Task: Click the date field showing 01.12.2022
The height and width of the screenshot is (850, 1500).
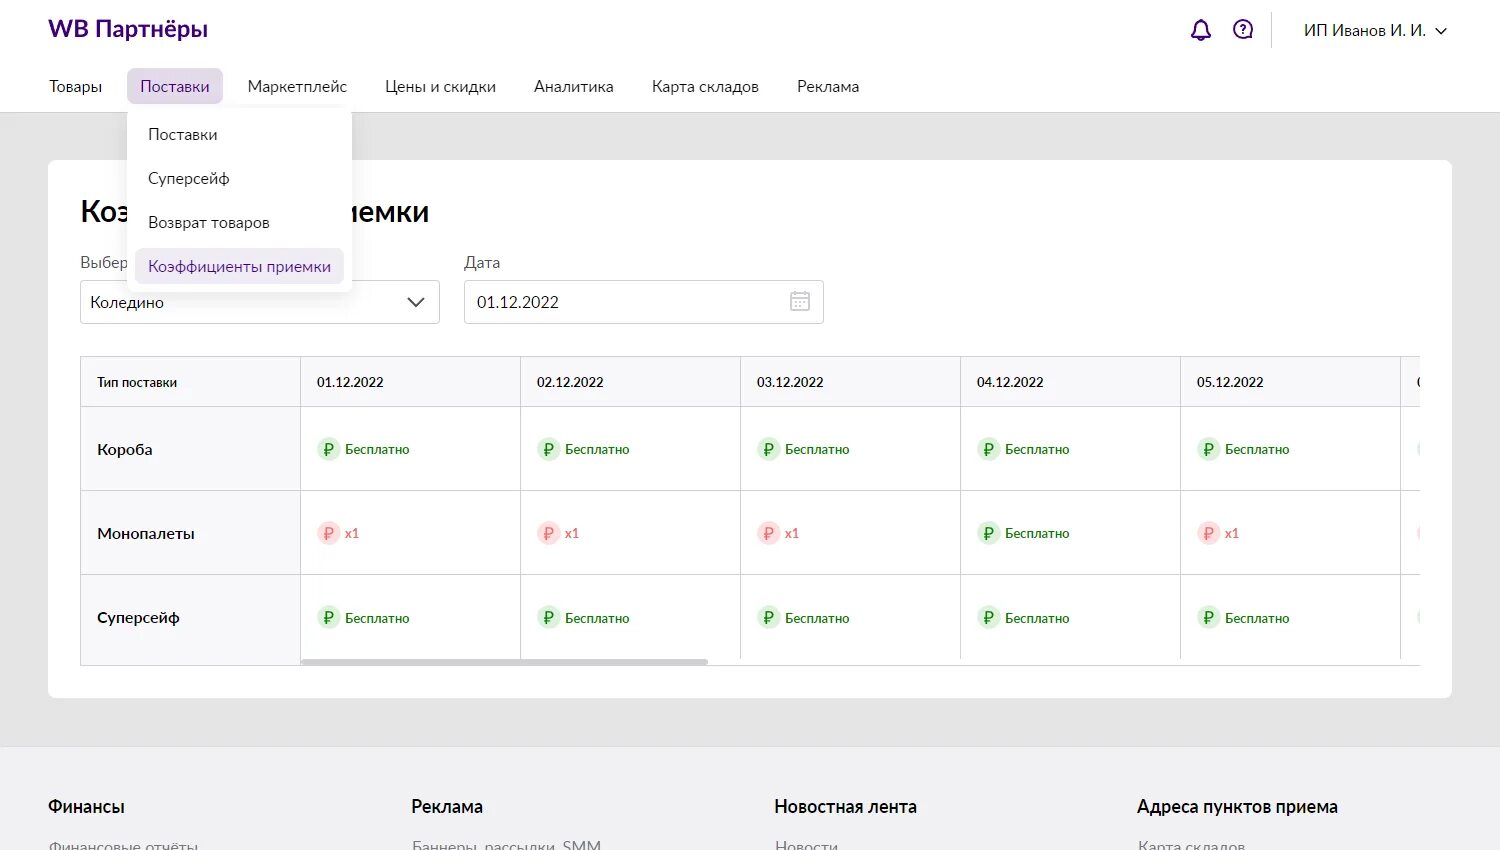Action: pos(644,302)
